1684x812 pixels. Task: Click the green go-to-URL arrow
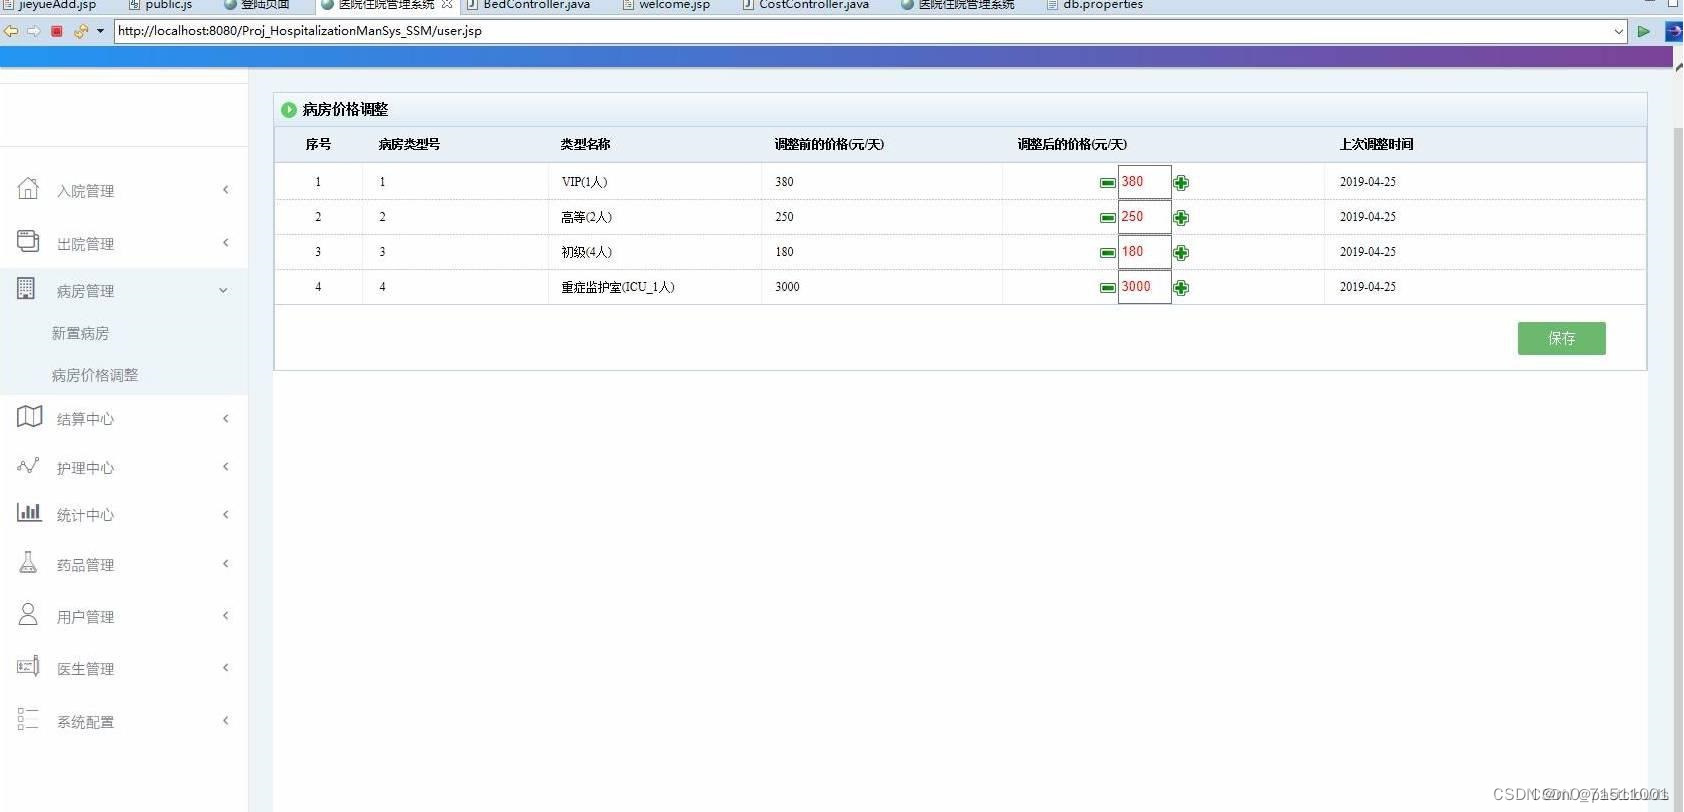pyautogui.click(x=1643, y=31)
